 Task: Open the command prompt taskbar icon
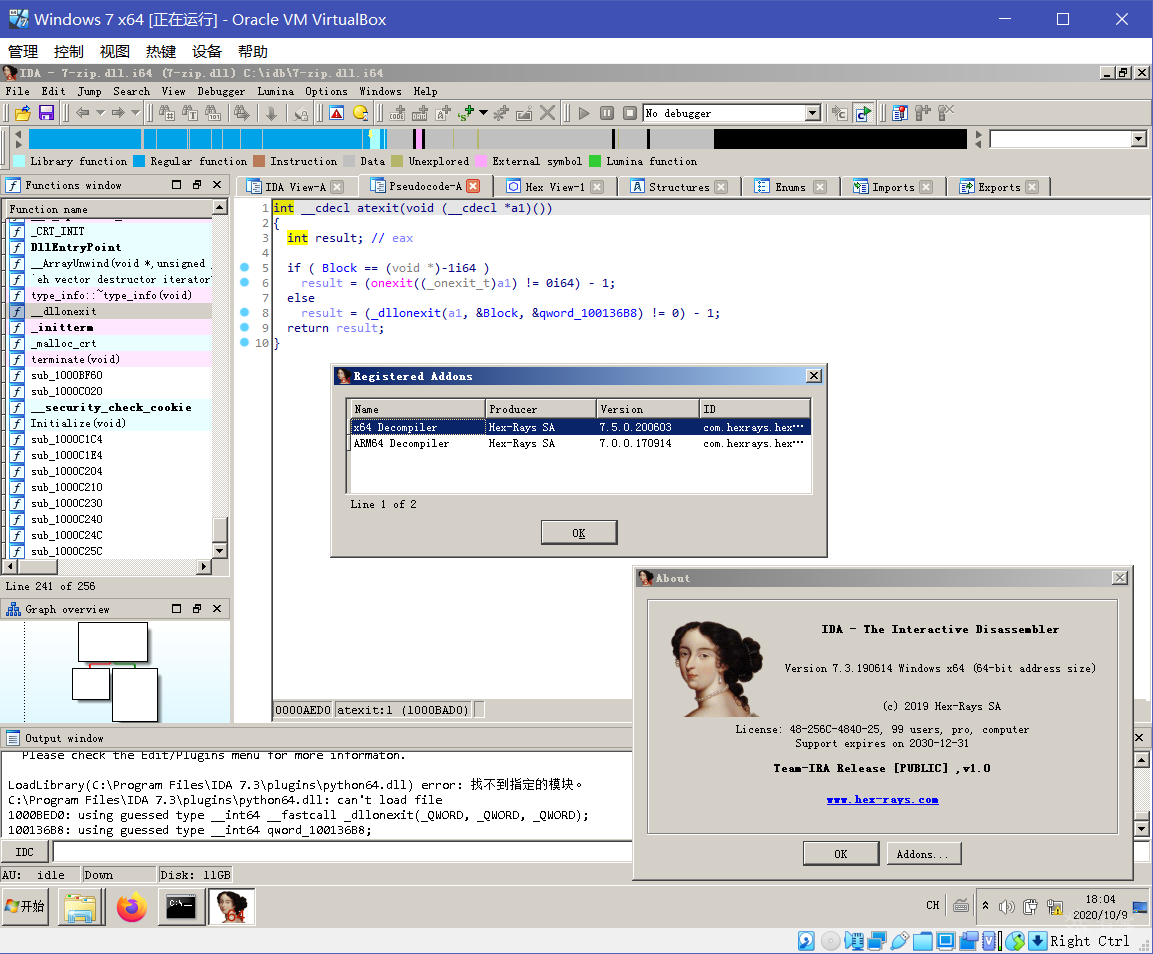pyautogui.click(x=181, y=907)
